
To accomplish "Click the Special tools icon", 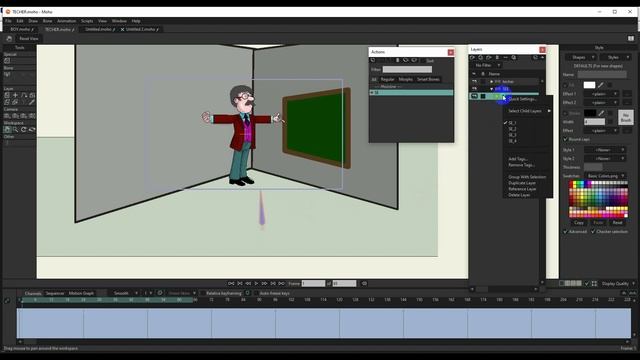I will click(x=7, y=60).
